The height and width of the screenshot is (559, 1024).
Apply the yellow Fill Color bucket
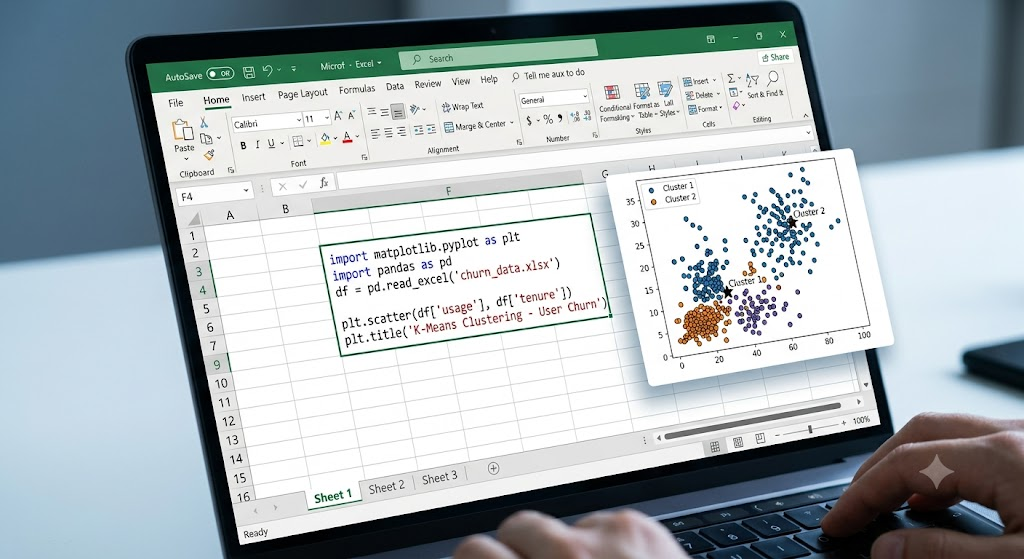pos(325,138)
